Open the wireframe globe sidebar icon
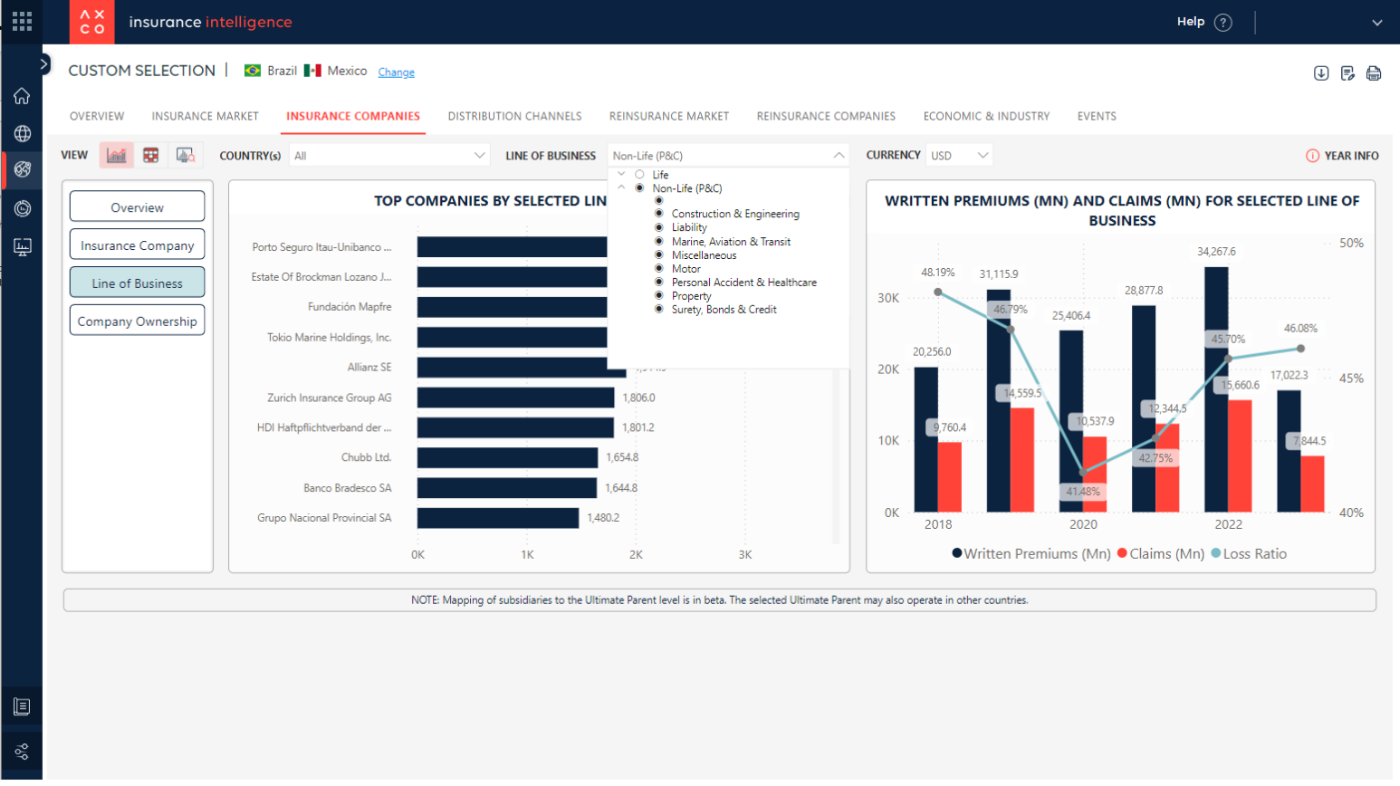The width and height of the screenshot is (1400, 786). 22,133
